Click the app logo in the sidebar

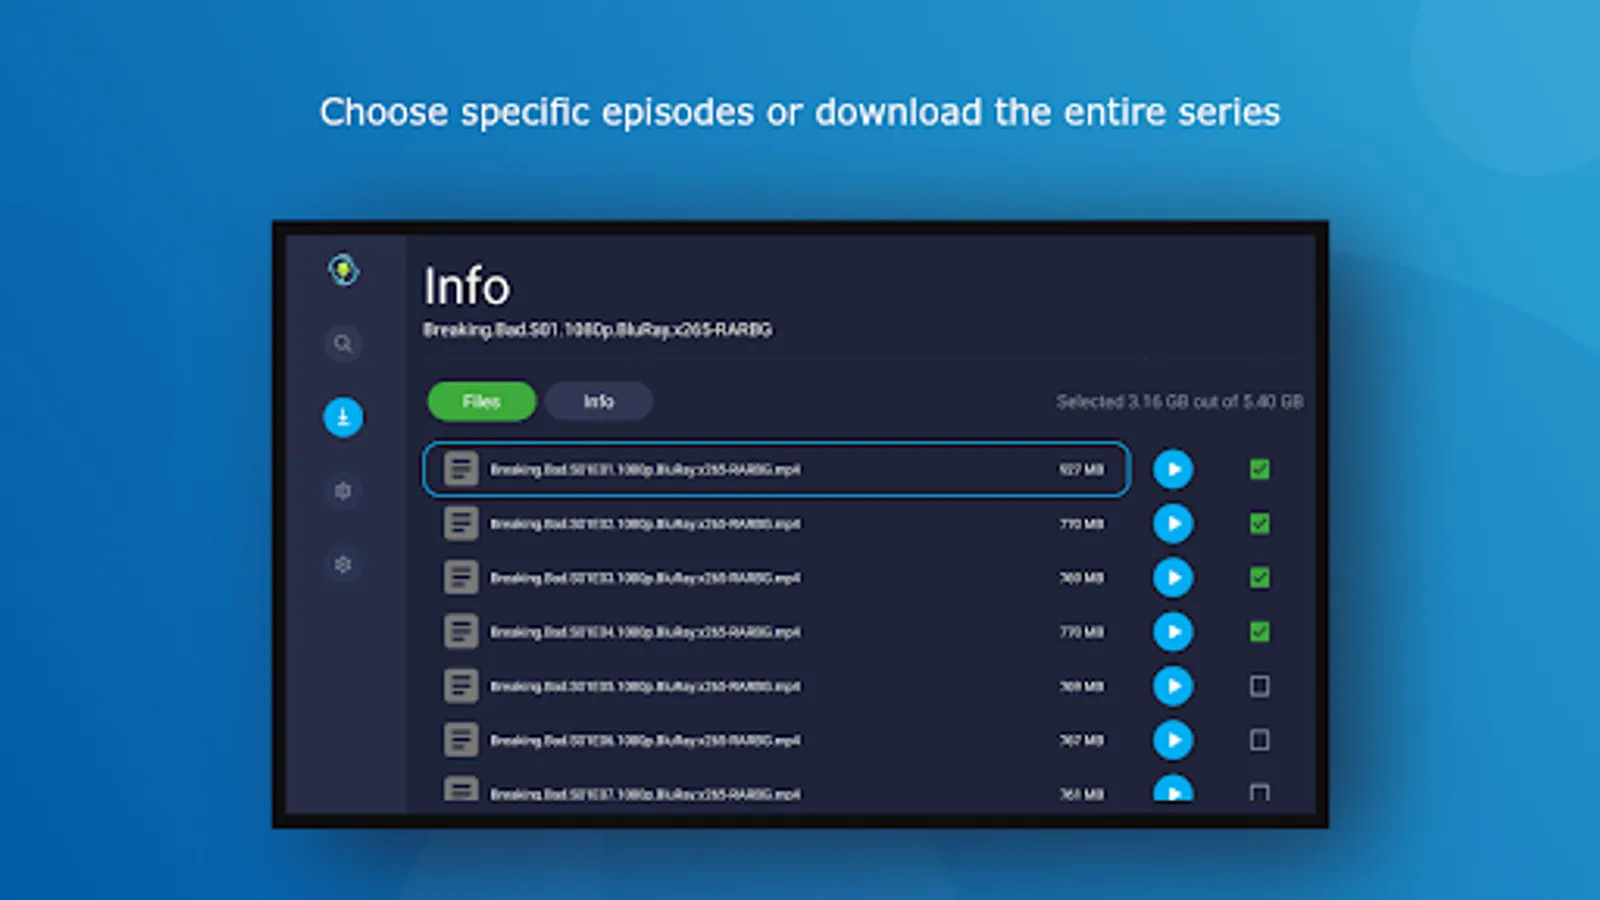[x=343, y=270]
